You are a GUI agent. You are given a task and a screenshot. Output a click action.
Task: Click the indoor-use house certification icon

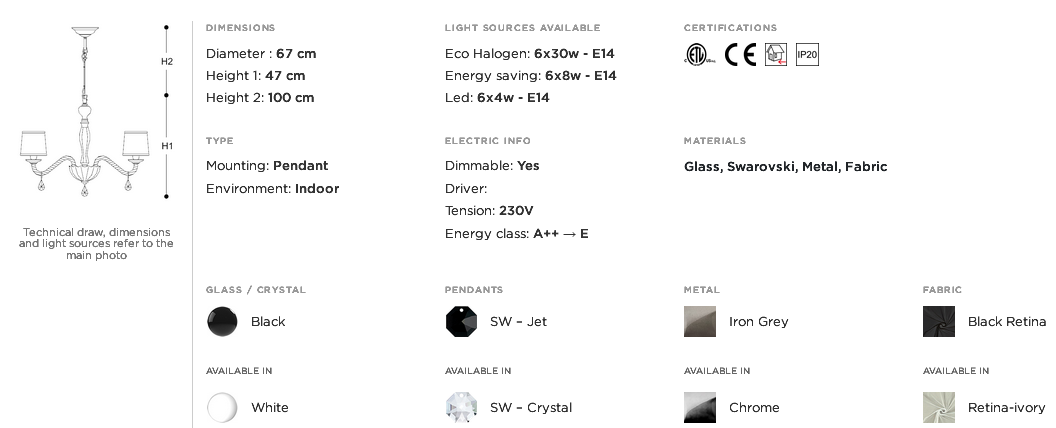(x=776, y=55)
